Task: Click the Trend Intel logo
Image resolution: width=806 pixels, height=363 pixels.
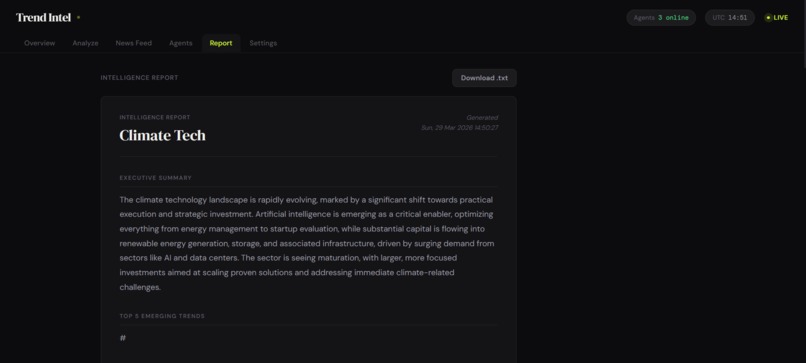Action: 43,17
